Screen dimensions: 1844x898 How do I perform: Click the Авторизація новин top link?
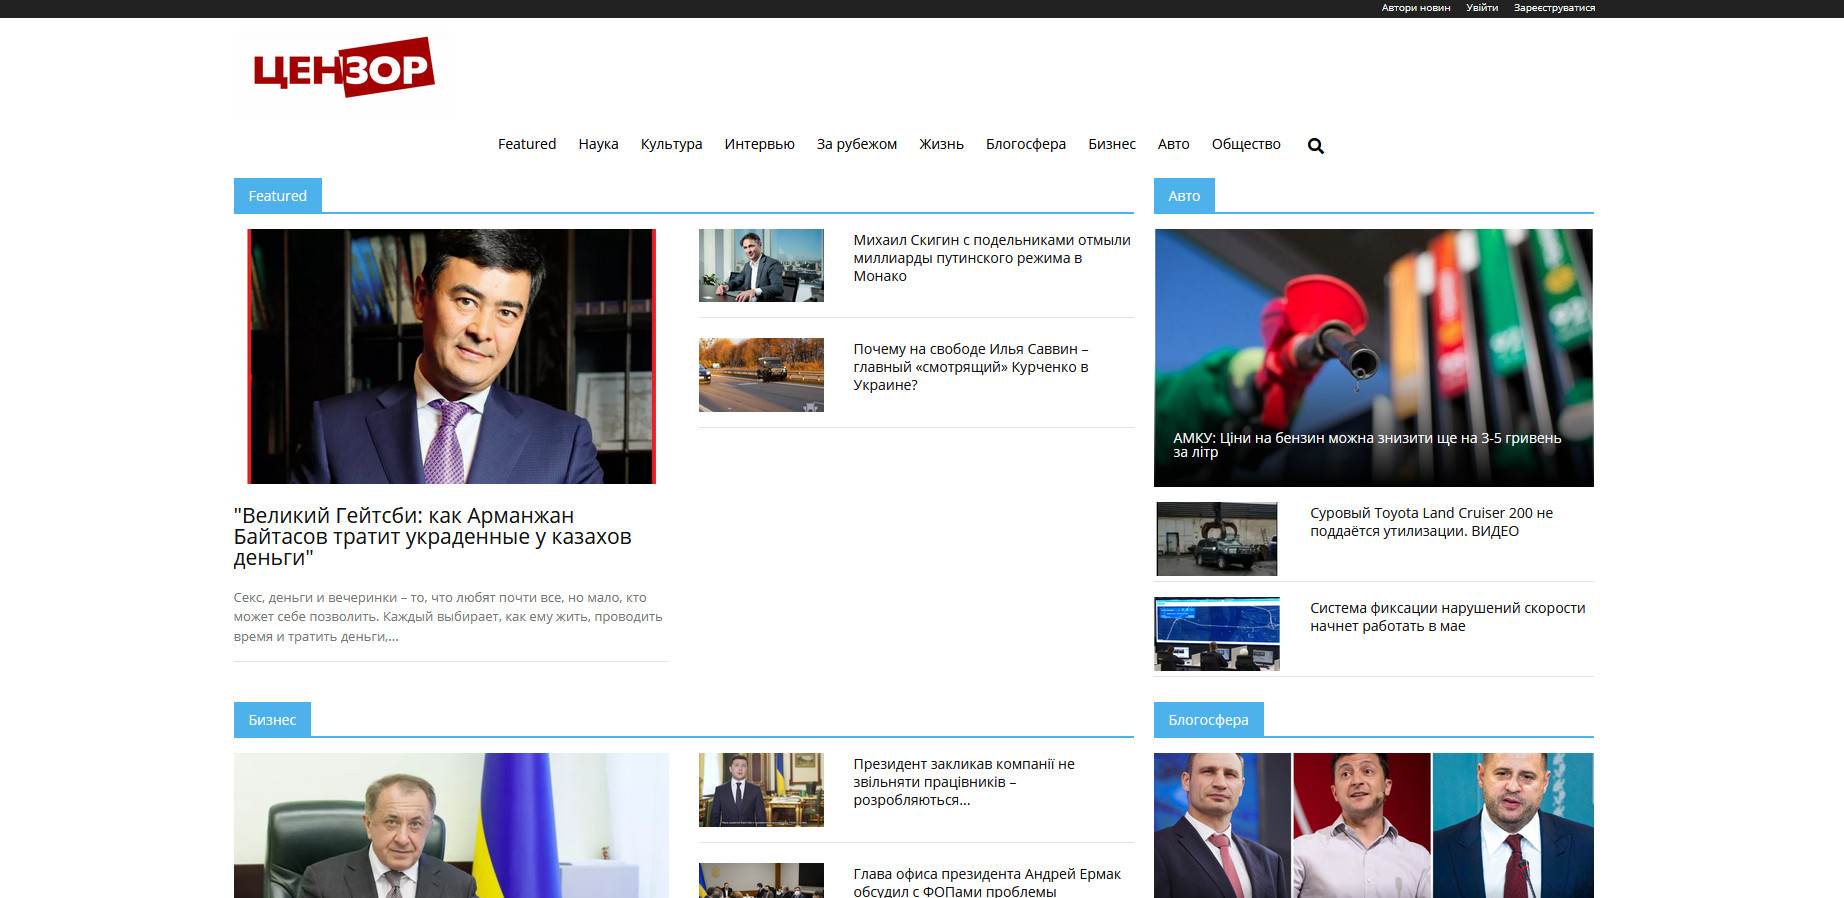click(x=1415, y=8)
